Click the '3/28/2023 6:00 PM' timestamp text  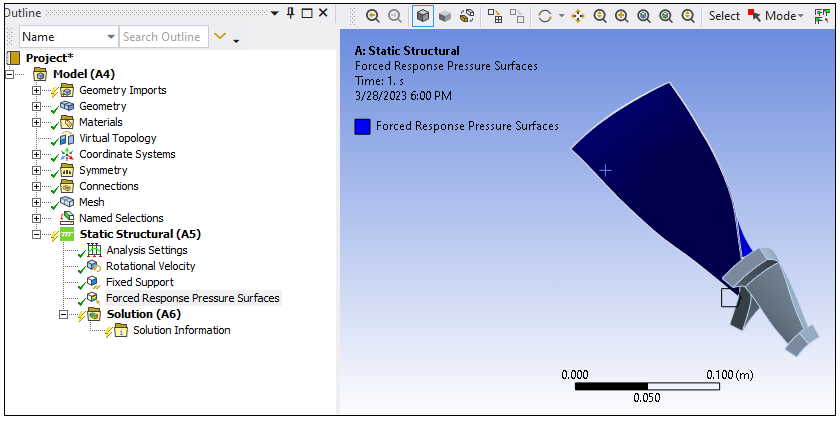(x=403, y=96)
